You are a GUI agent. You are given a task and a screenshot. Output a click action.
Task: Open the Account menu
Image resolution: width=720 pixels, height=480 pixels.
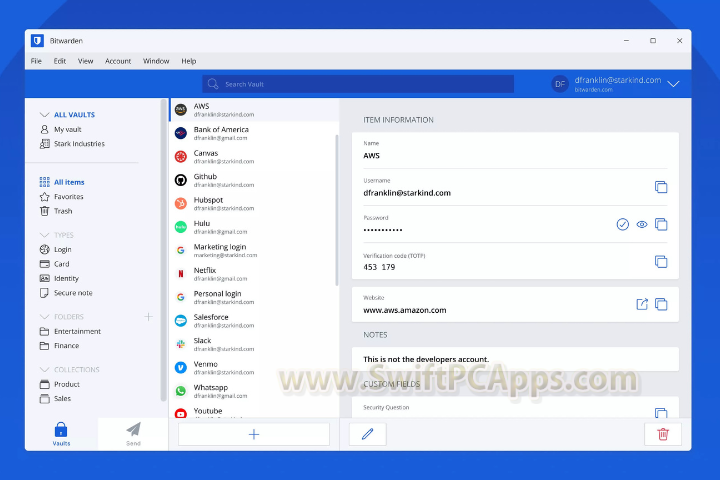[118, 61]
